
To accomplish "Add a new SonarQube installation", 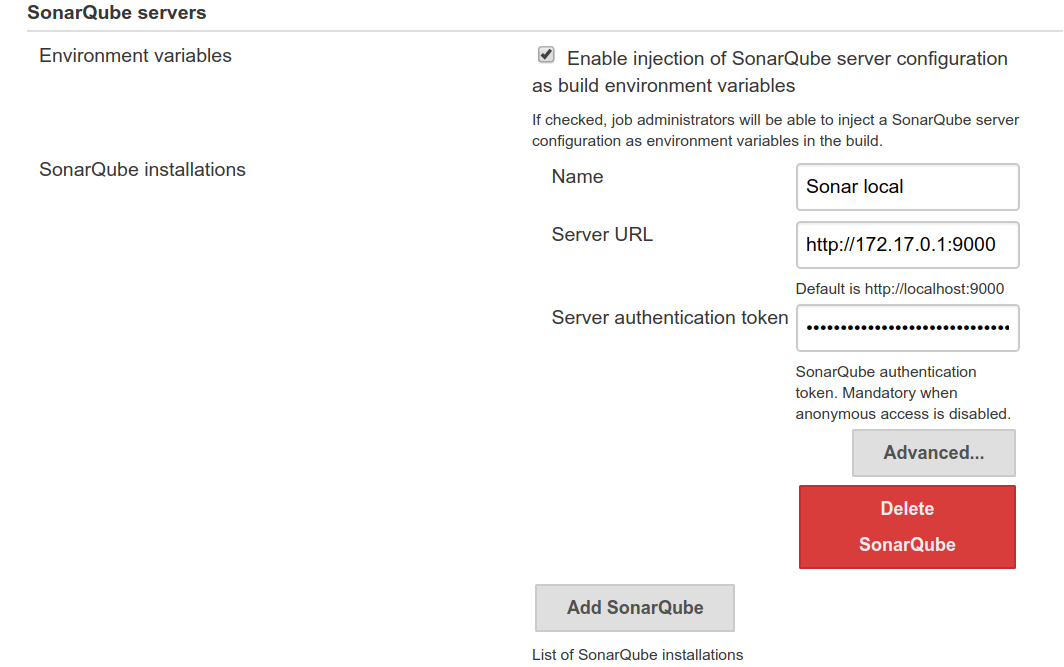I will (x=634, y=607).
